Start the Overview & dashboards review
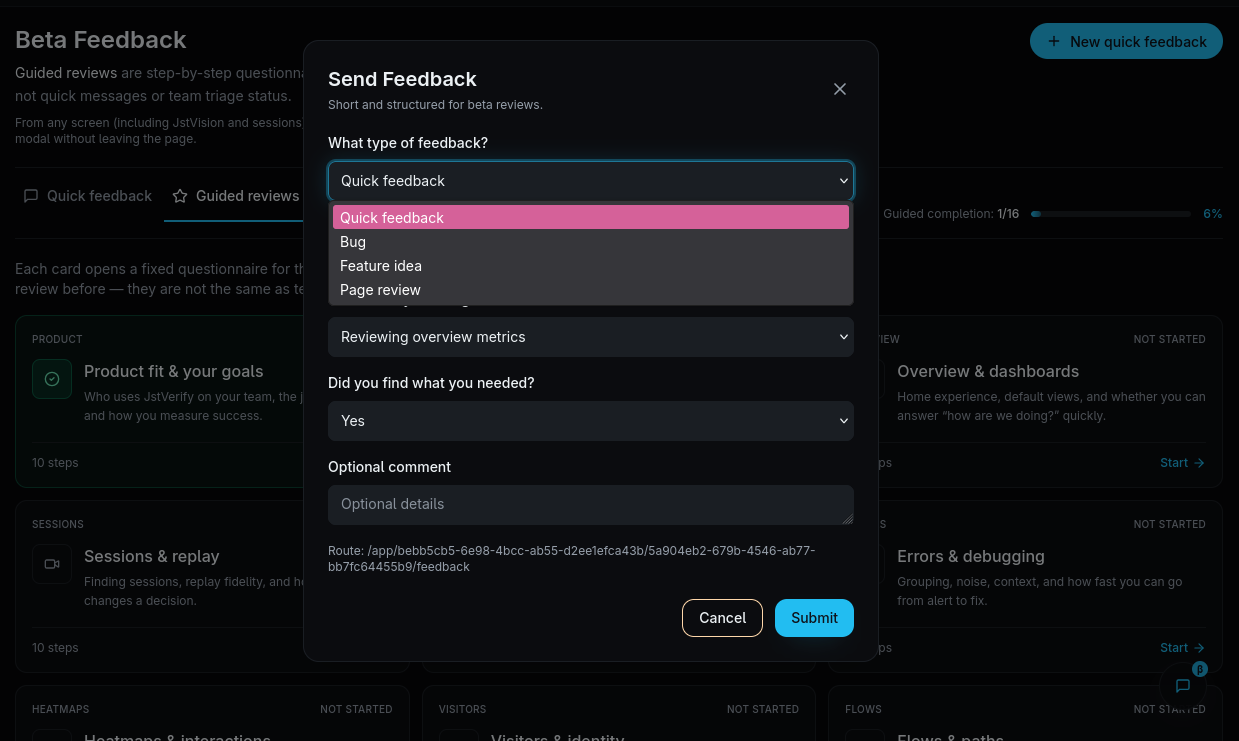Image resolution: width=1239 pixels, height=741 pixels. click(1182, 463)
